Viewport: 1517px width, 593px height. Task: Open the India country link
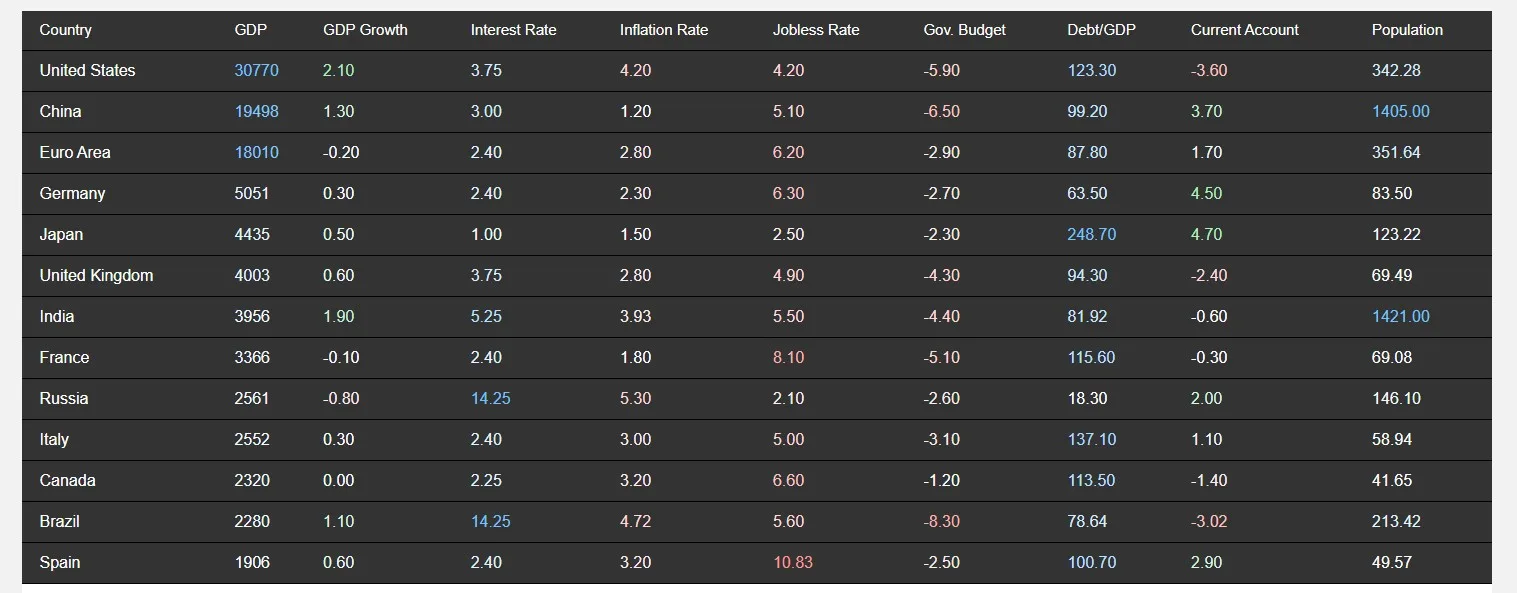click(57, 316)
